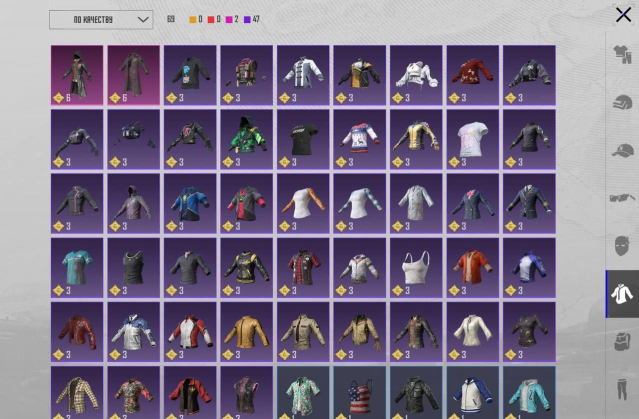Select the hooded trench coat with hat item

tap(77, 75)
